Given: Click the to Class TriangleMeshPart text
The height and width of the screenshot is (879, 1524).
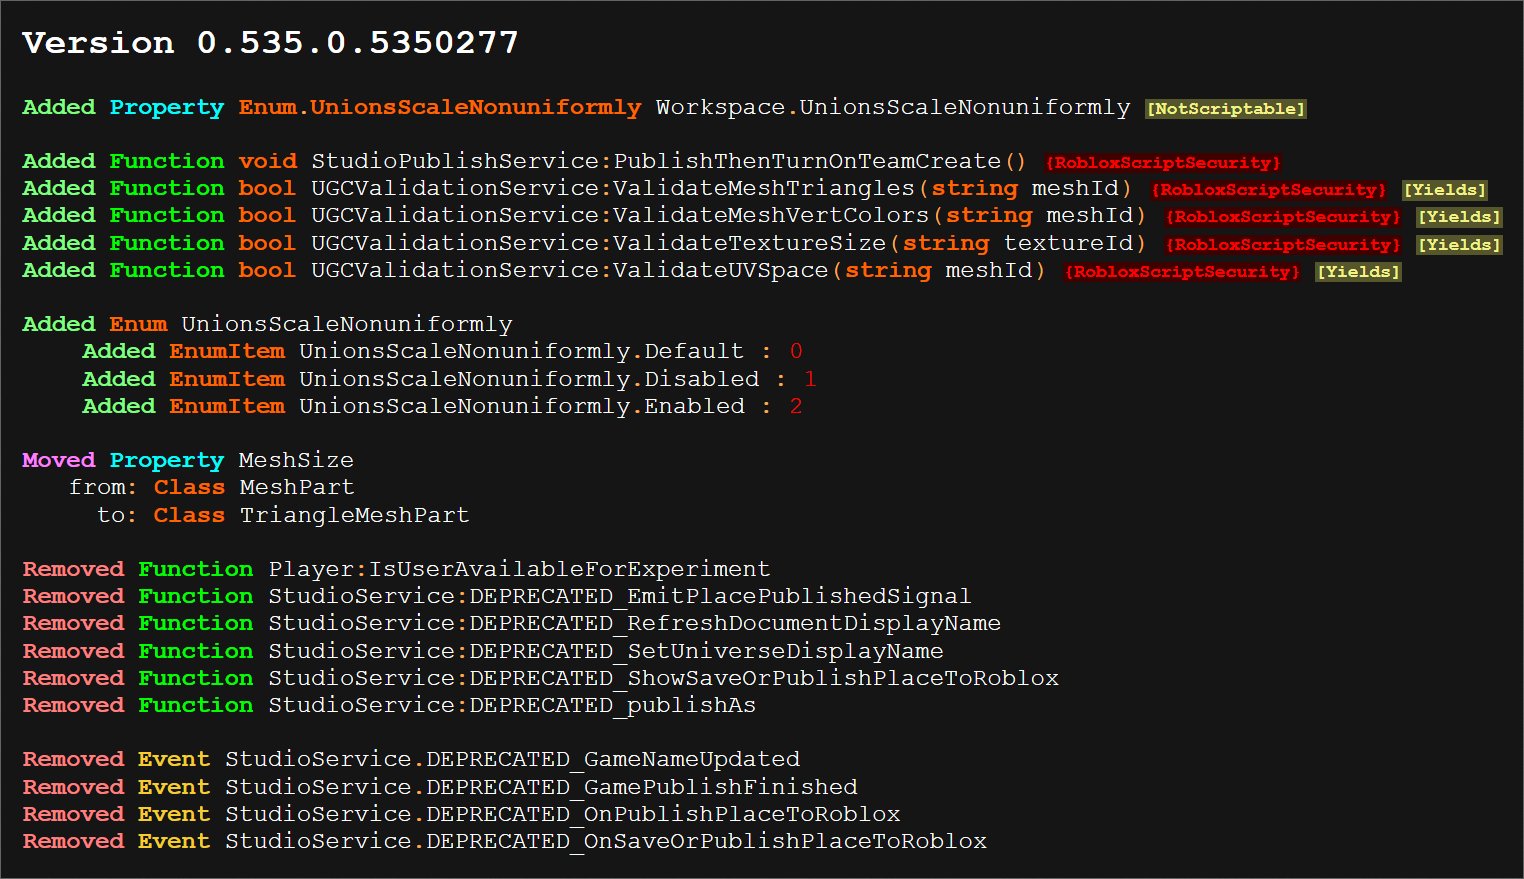Looking at the screenshot, I should pos(283,515).
